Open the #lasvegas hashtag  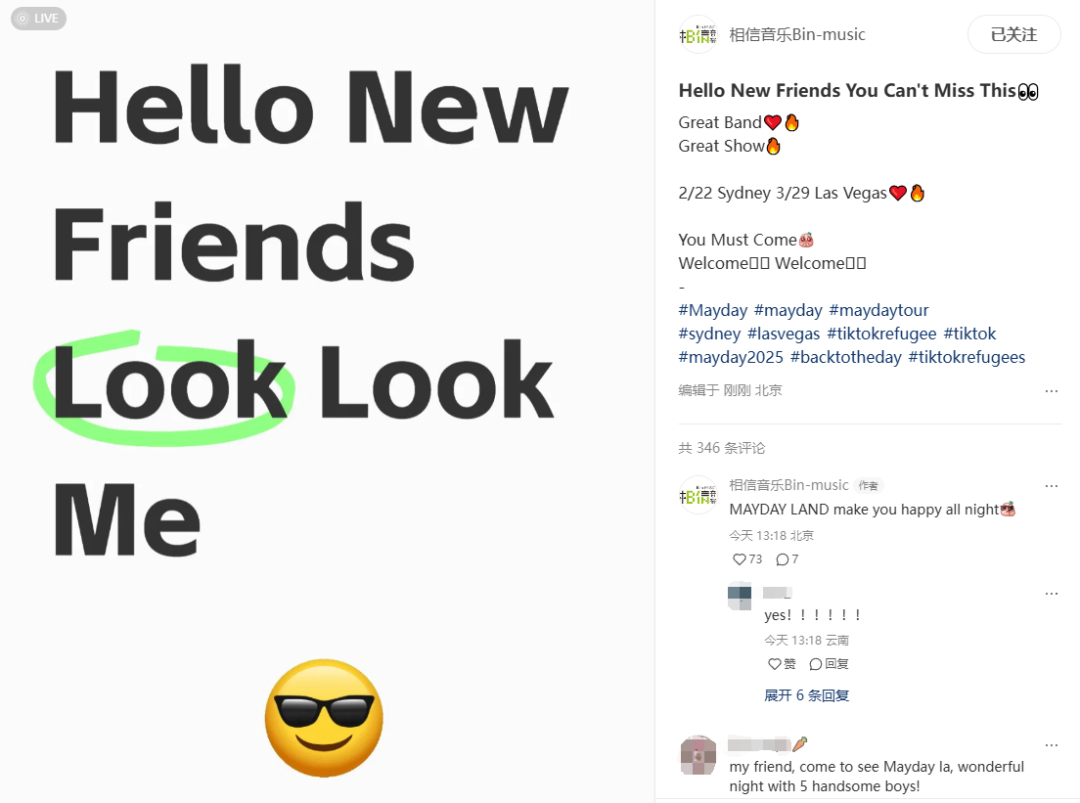tap(784, 333)
